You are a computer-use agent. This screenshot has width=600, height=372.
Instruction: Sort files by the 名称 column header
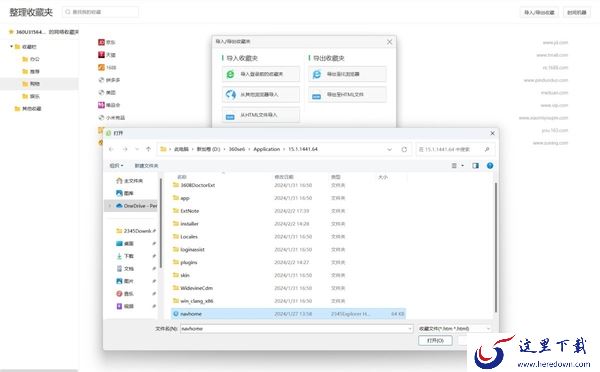(182, 177)
